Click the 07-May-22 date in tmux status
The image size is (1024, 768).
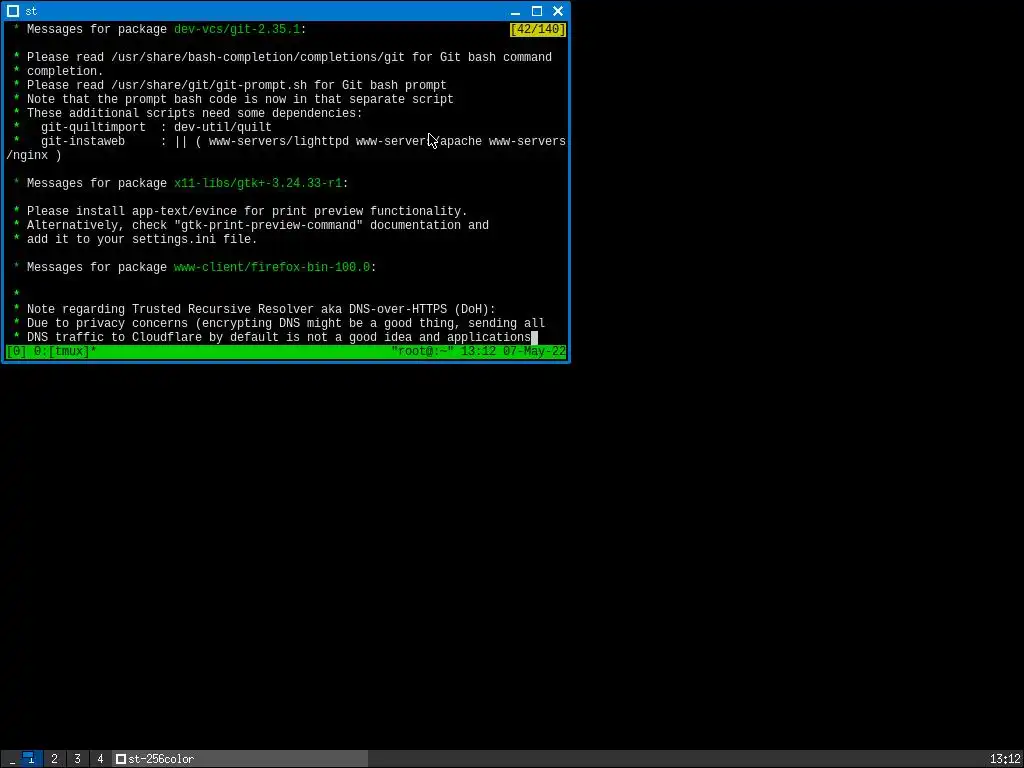(x=535, y=351)
